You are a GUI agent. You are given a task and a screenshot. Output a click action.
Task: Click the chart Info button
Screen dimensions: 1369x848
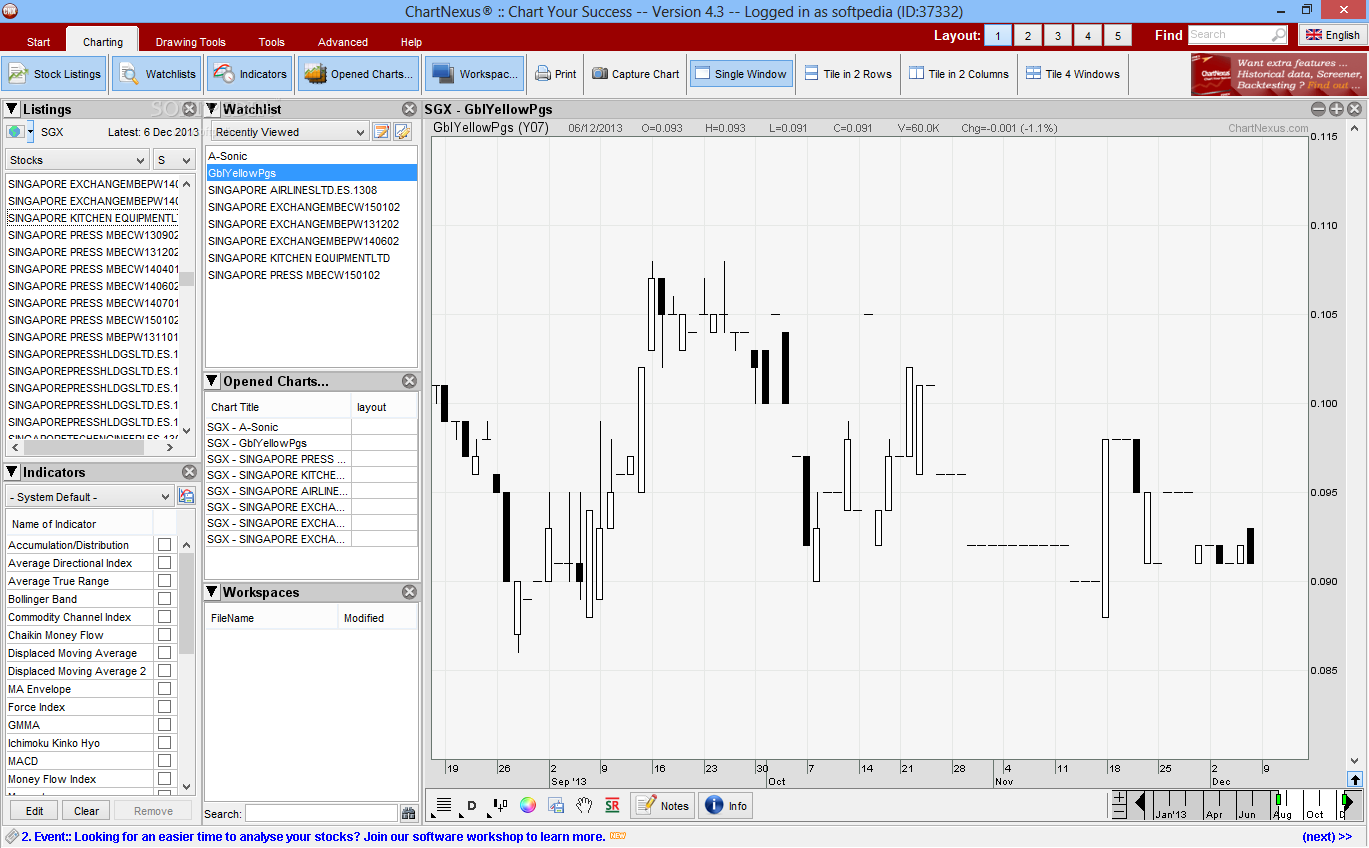coord(726,805)
